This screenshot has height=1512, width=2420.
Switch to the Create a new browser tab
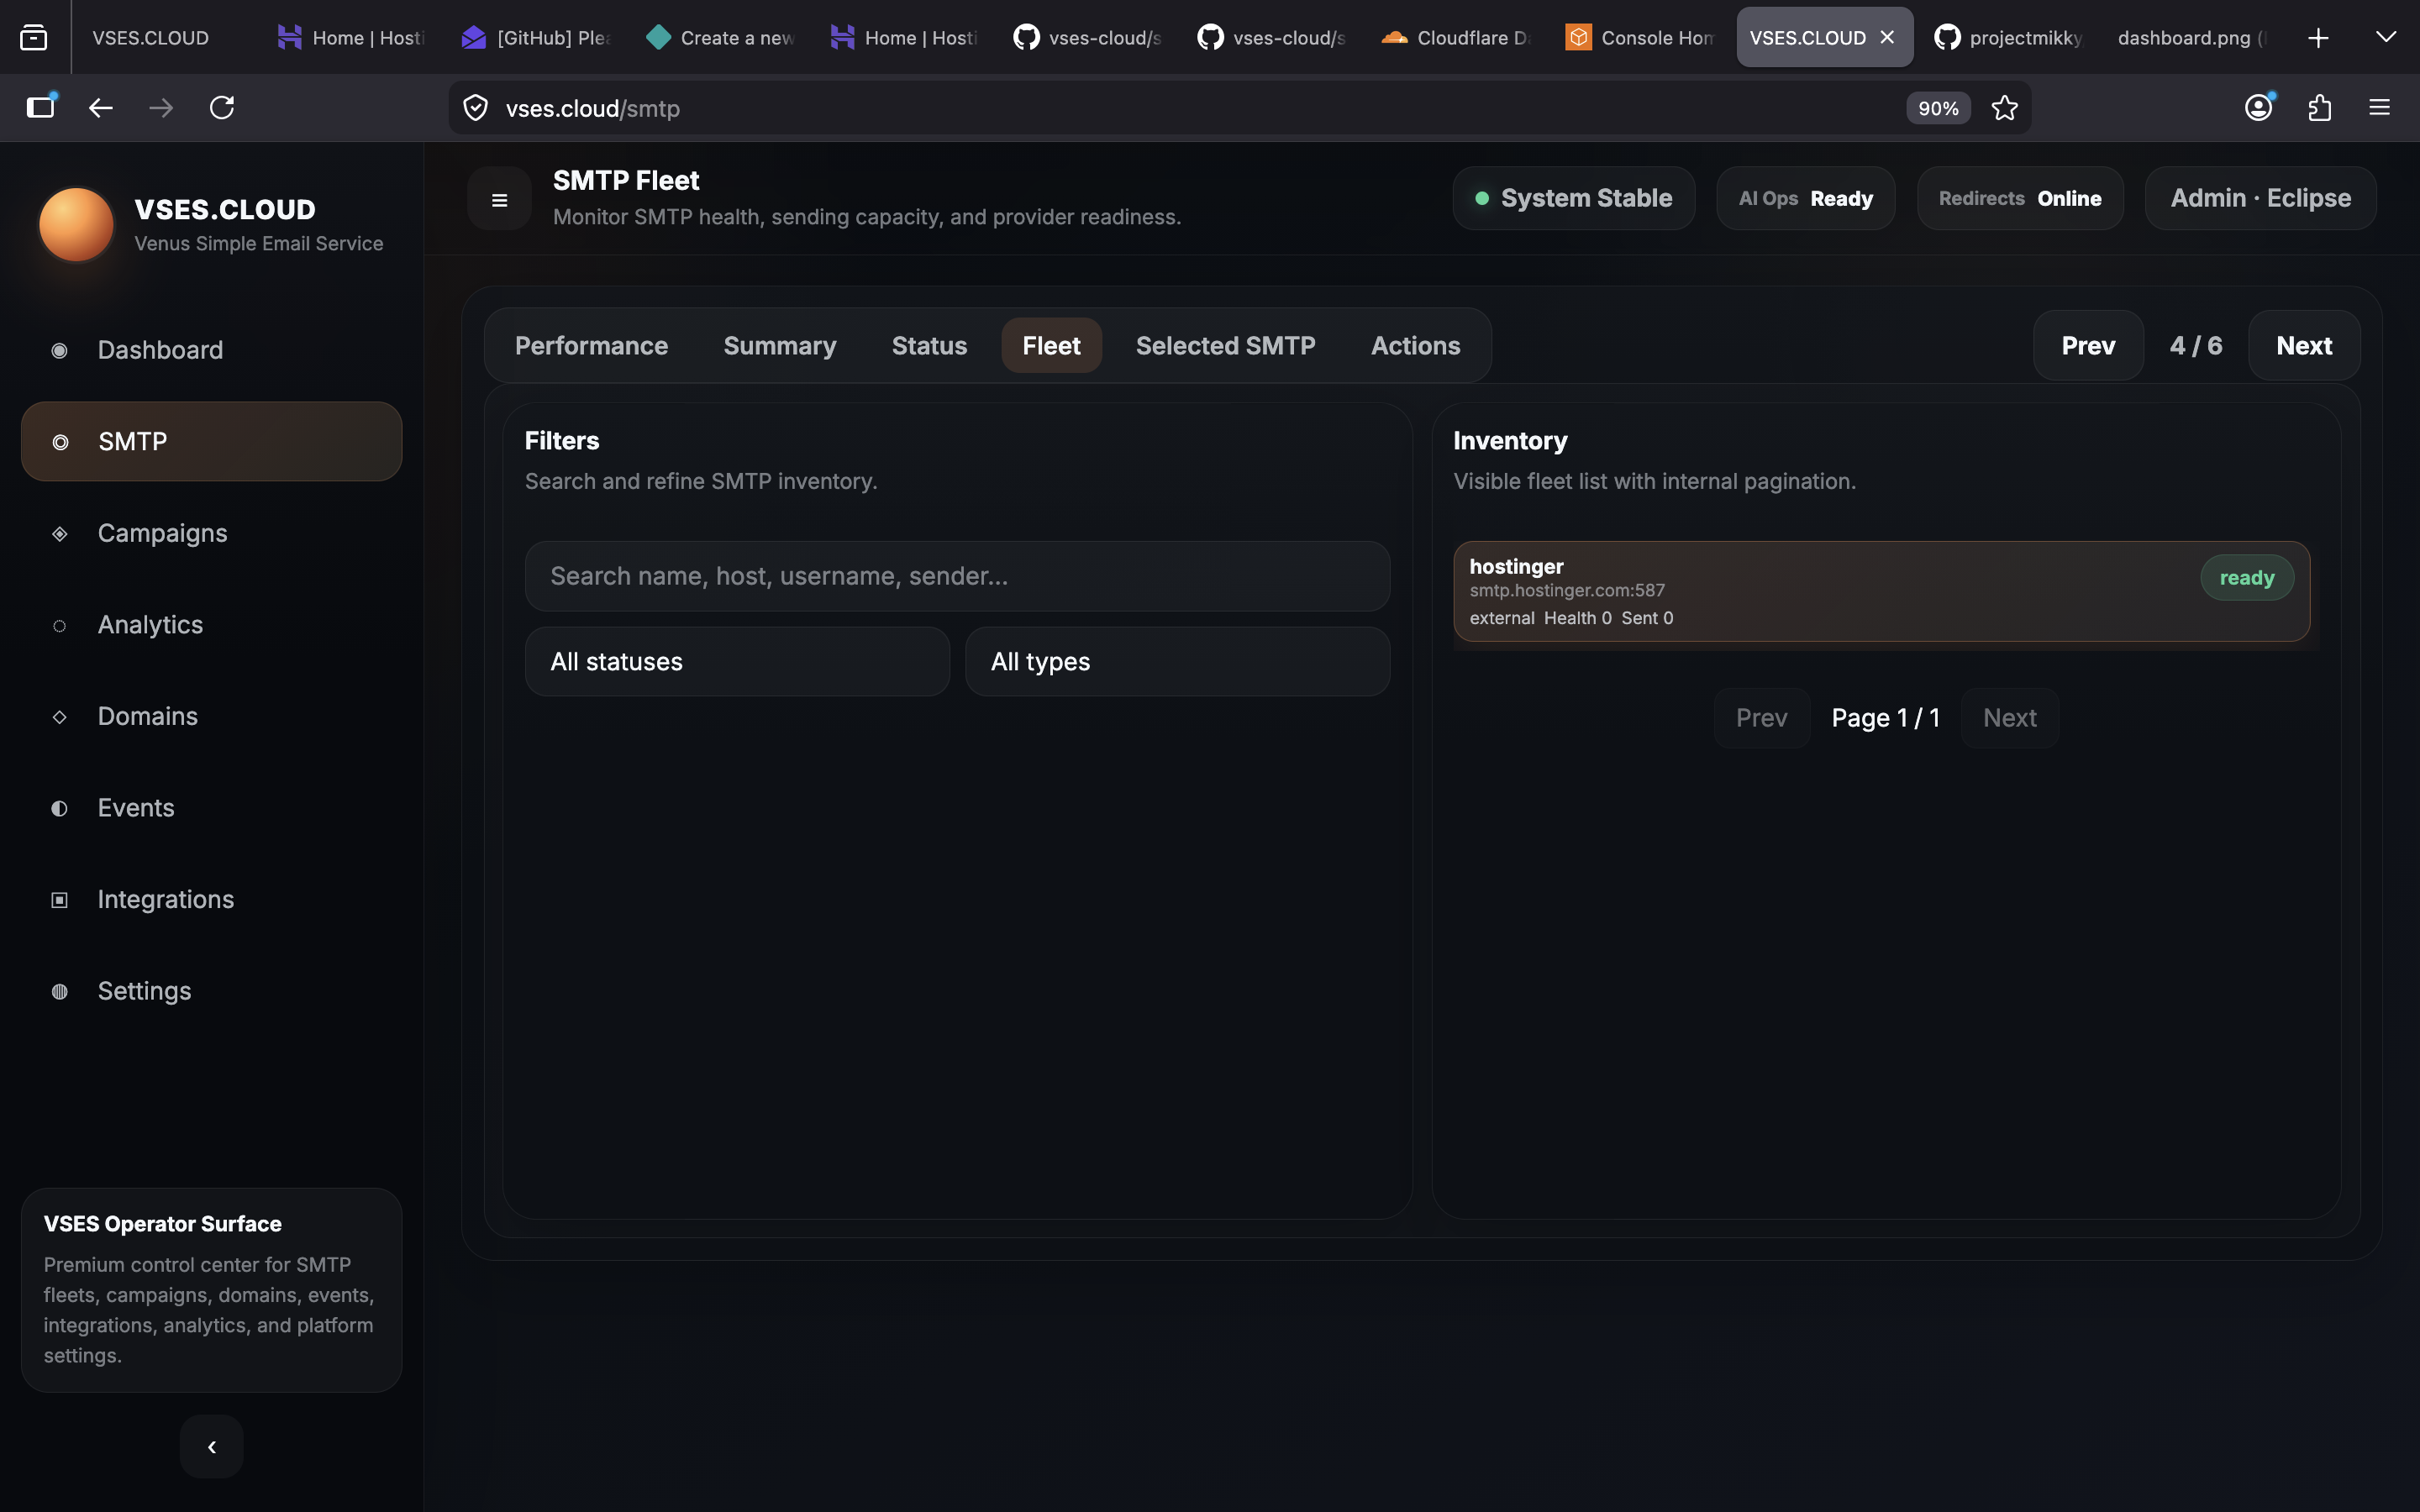point(720,38)
